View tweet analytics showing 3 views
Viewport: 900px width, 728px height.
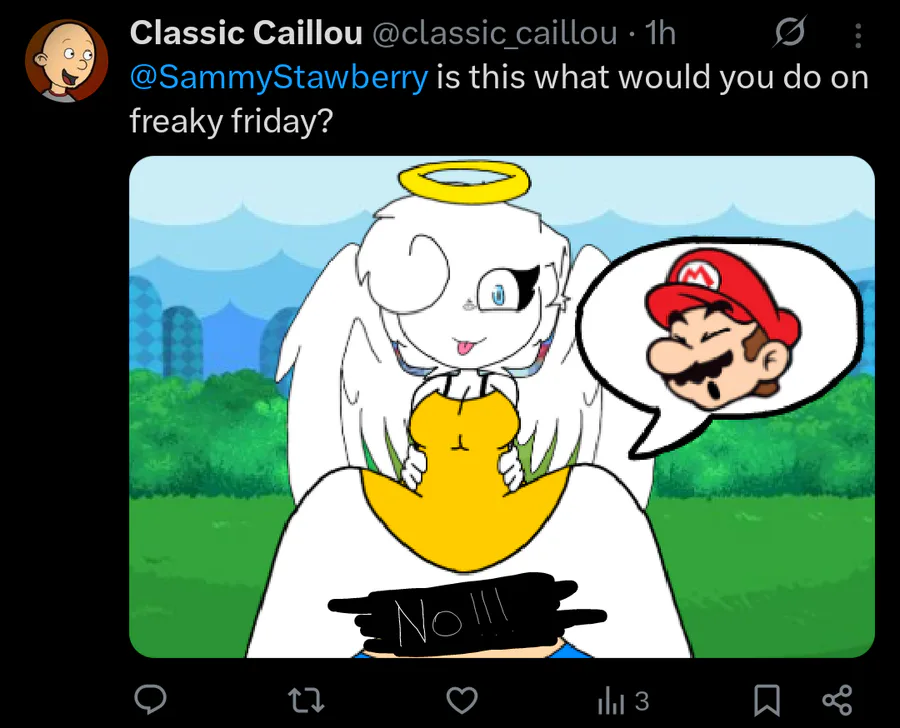click(623, 701)
